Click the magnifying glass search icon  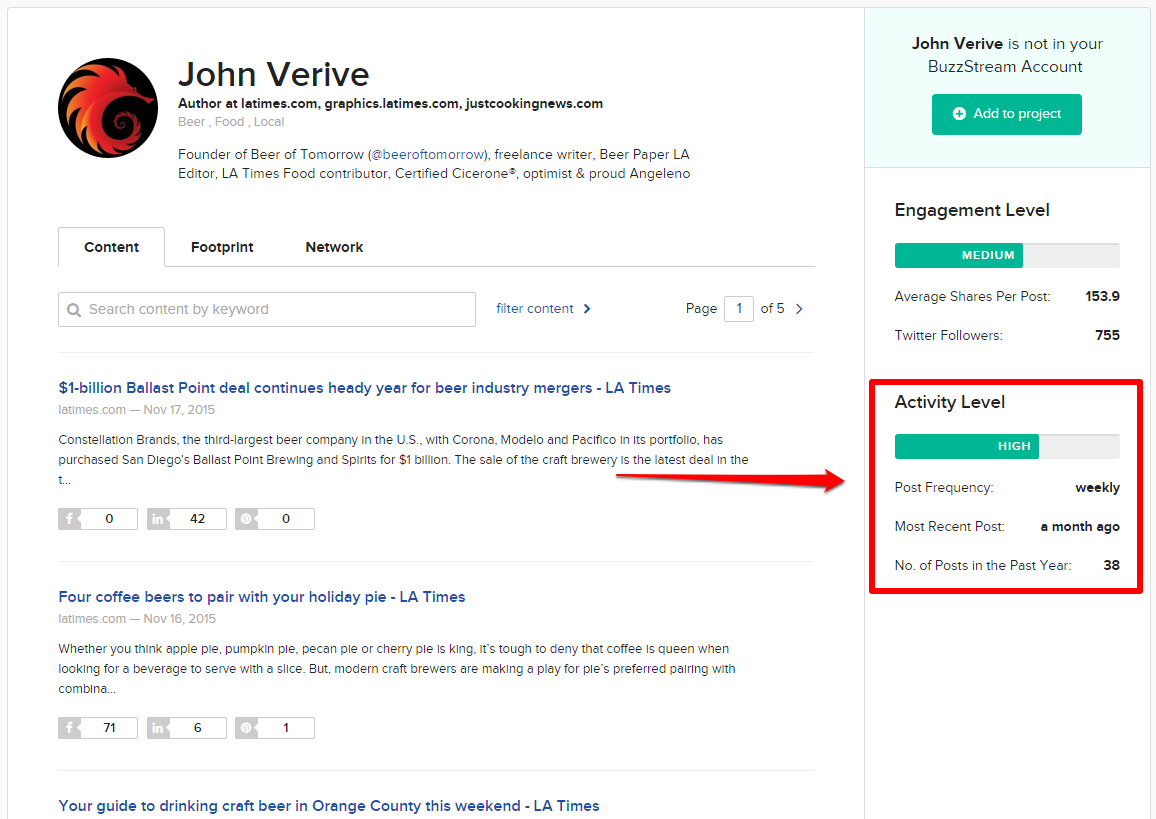pyautogui.click(x=75, y=309)
